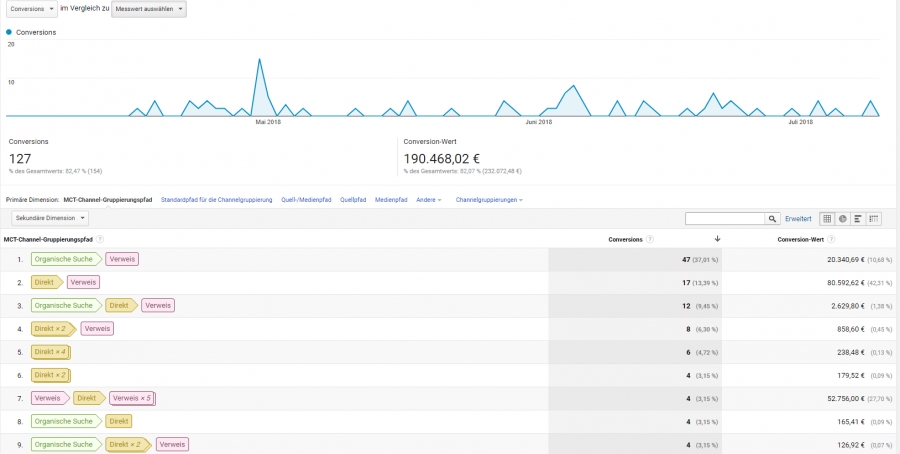The height and width of the screenshot is (454, 900).
Task: Open the Conversions metric dropdown
Action: pos(31,8)
